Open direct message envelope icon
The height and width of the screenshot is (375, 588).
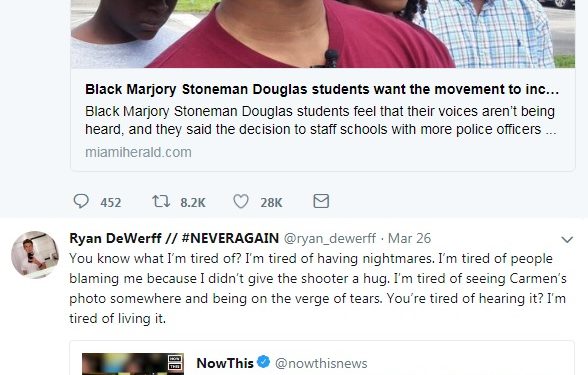(321, 201)
